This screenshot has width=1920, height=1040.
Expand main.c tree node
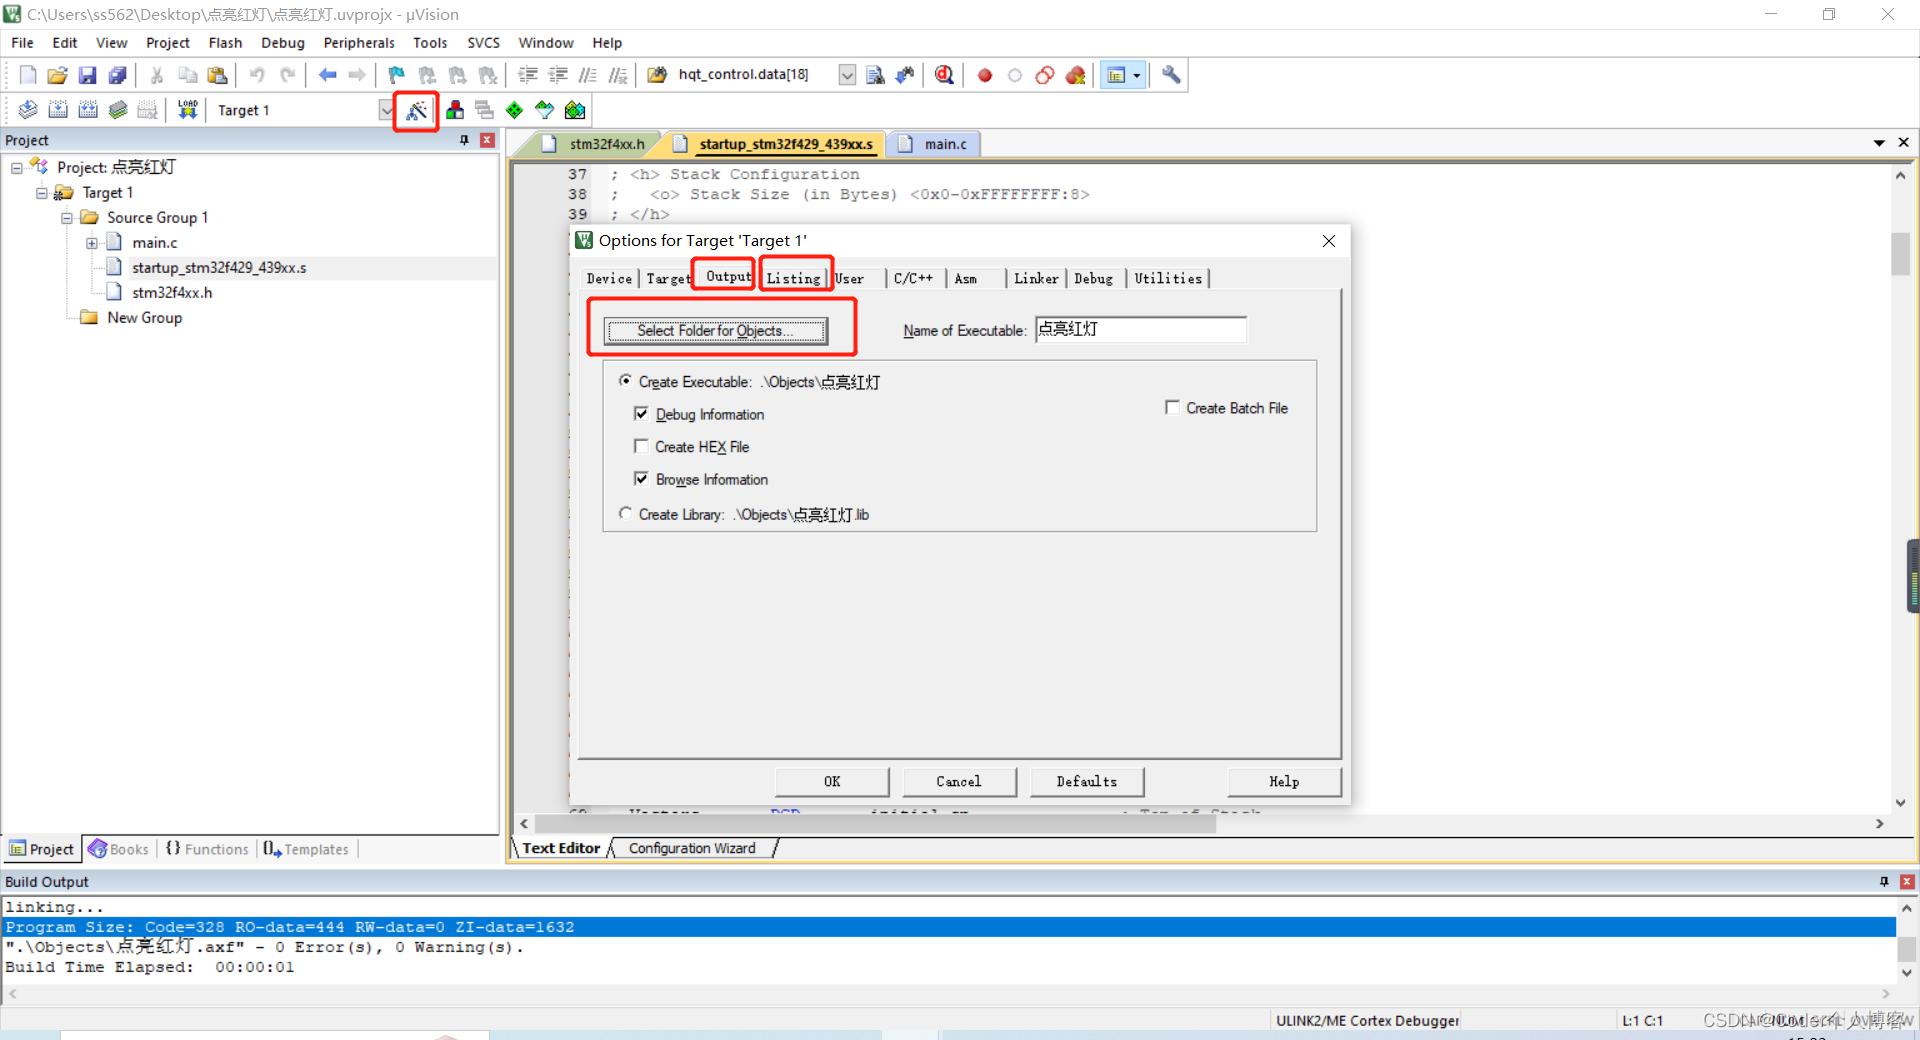pyautogui.click(x=92, y=243)
